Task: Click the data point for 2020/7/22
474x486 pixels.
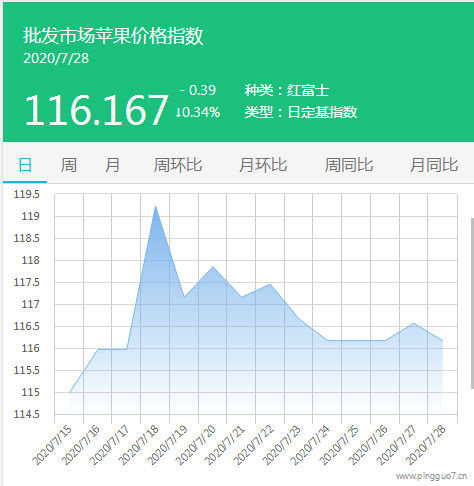Action: tap(270, 284)
